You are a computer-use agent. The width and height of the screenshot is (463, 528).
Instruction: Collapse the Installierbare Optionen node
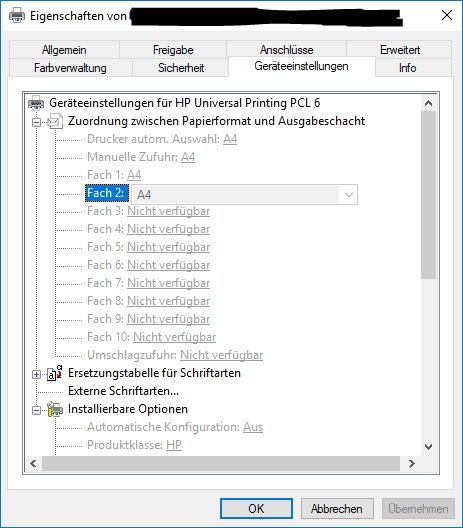[36, 410]
